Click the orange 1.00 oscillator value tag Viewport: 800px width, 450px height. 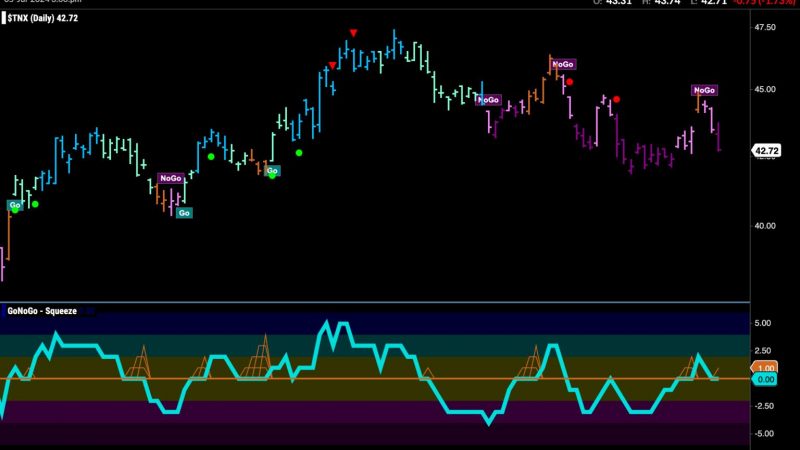click(765, 368)
